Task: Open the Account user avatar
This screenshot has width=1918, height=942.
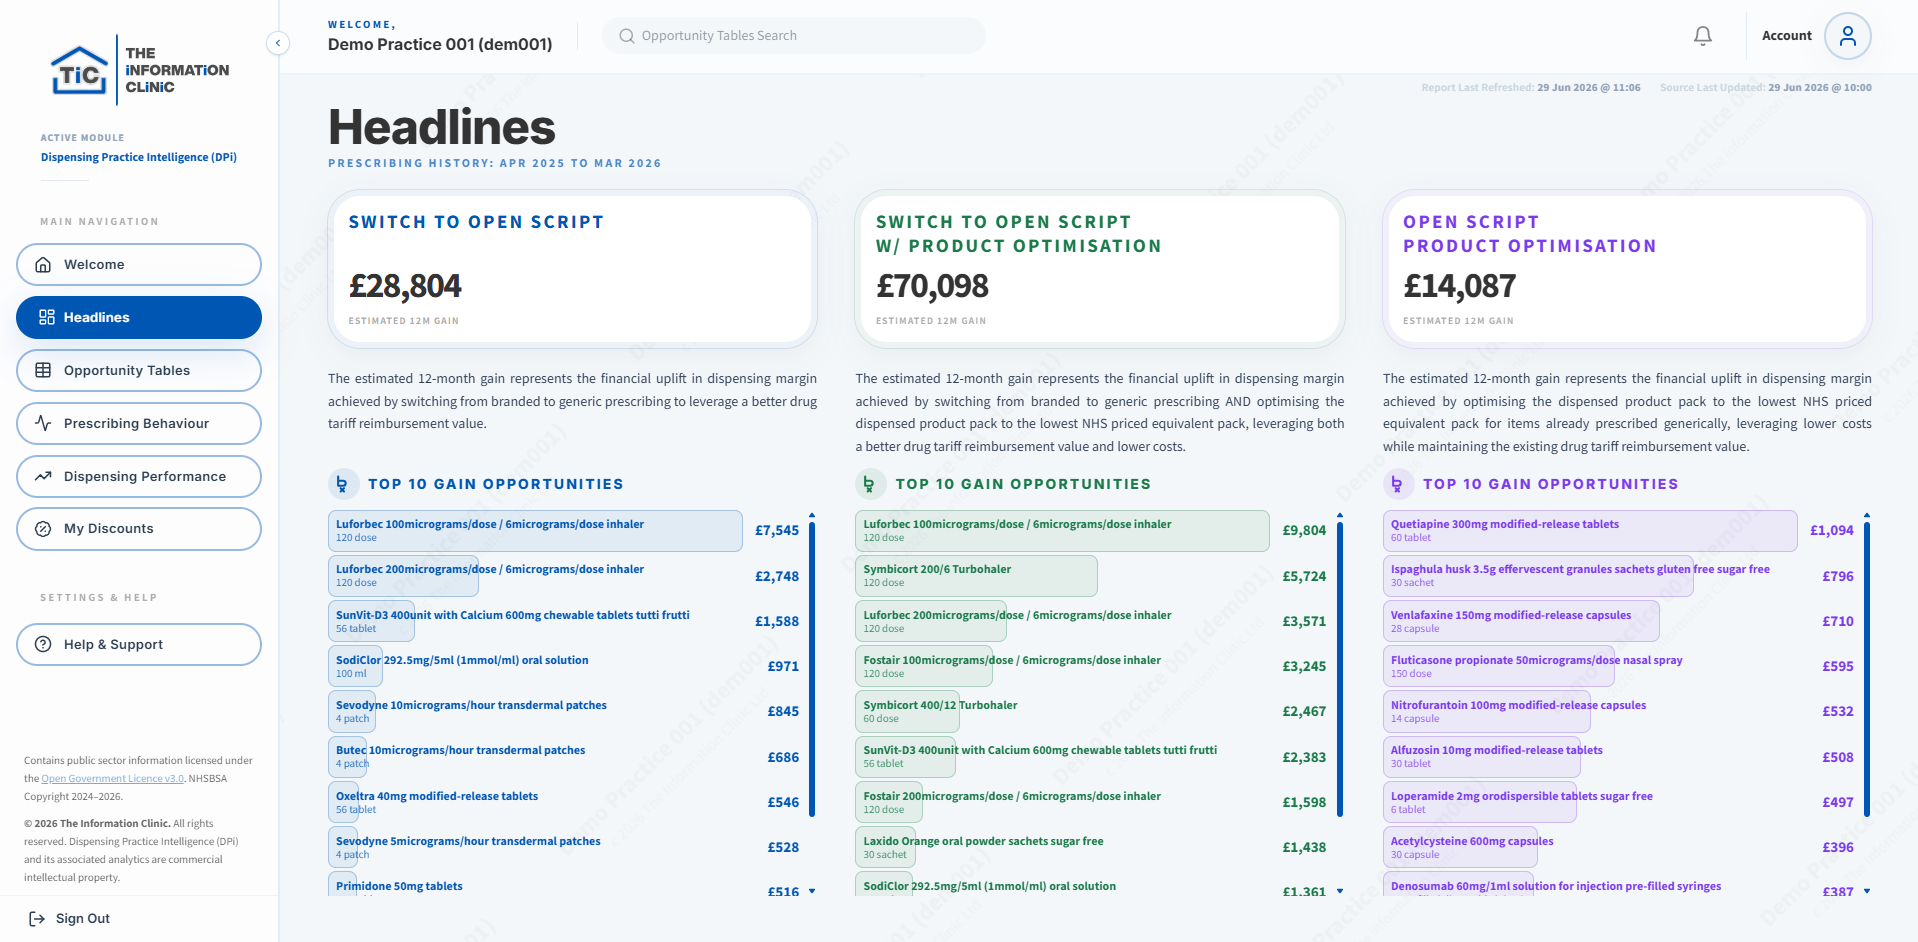Action: (1847, 36)
